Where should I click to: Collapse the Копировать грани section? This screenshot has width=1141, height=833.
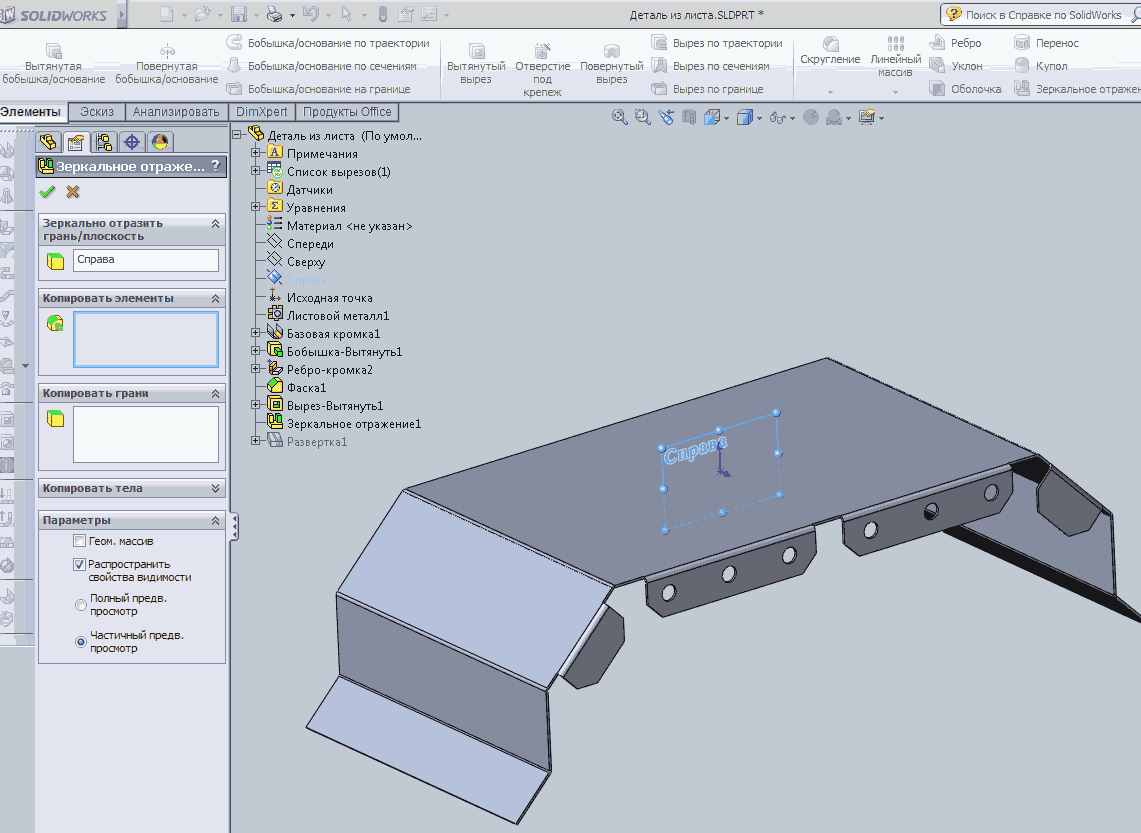pos(215,394)
